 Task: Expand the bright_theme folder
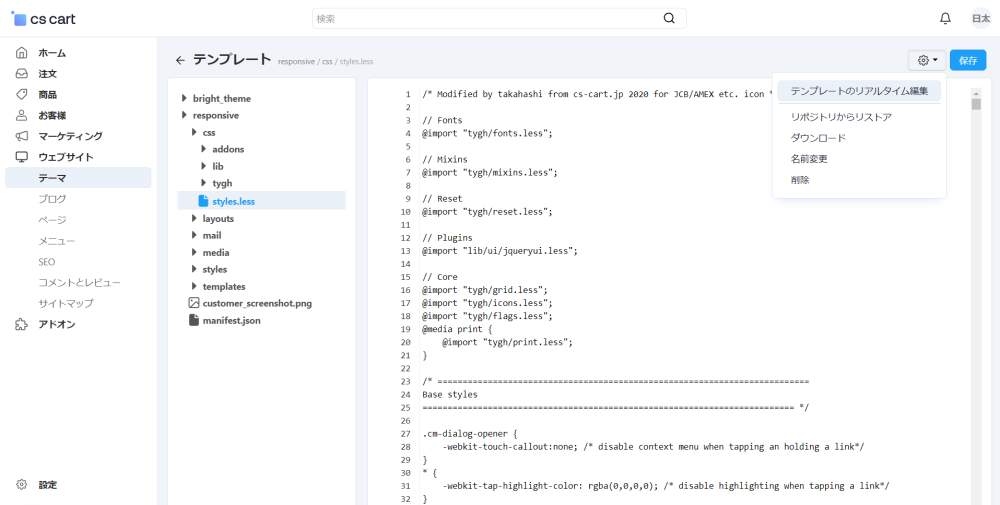point(184,98)
